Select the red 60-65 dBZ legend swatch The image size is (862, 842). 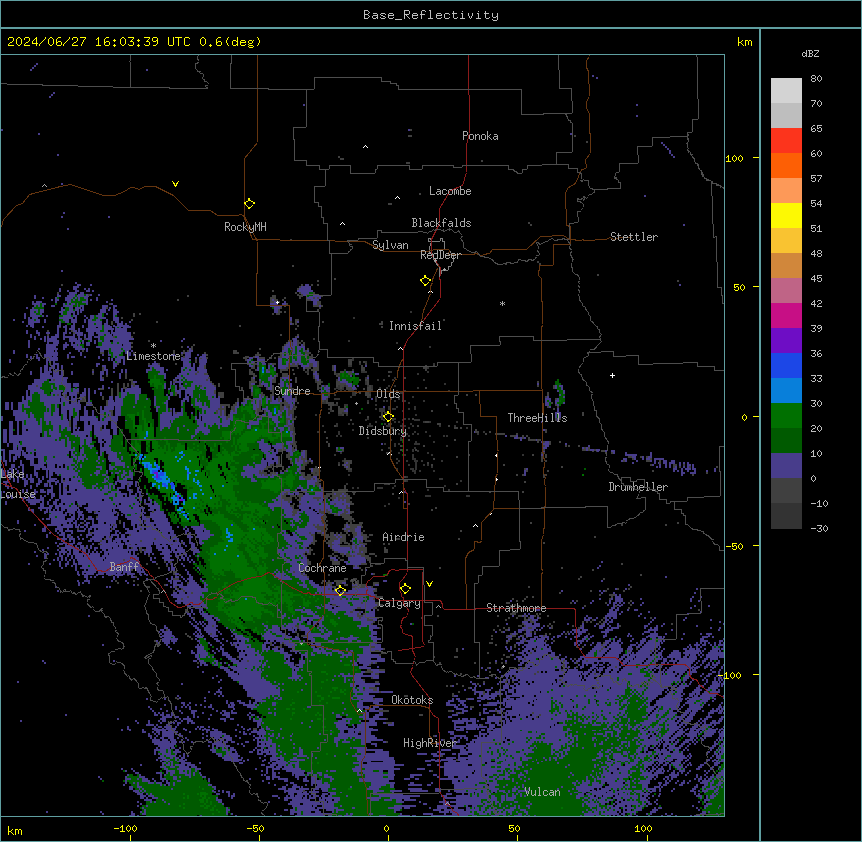[786, 140]
